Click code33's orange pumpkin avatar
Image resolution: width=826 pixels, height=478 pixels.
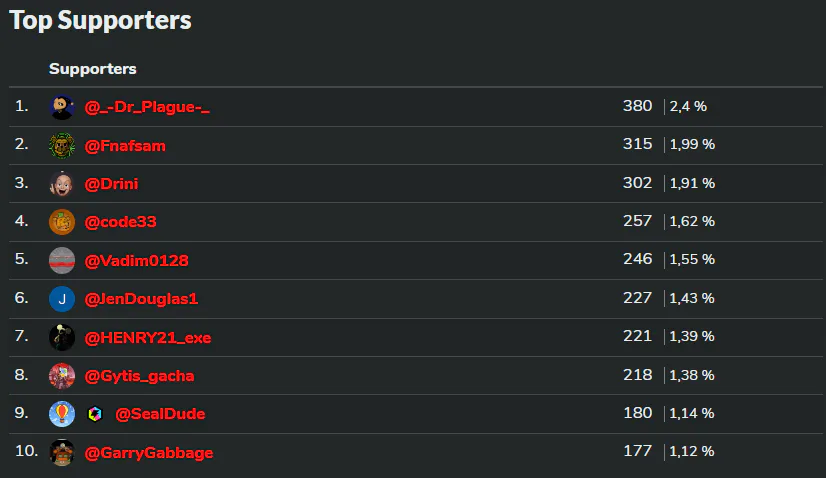click(62, 222)
